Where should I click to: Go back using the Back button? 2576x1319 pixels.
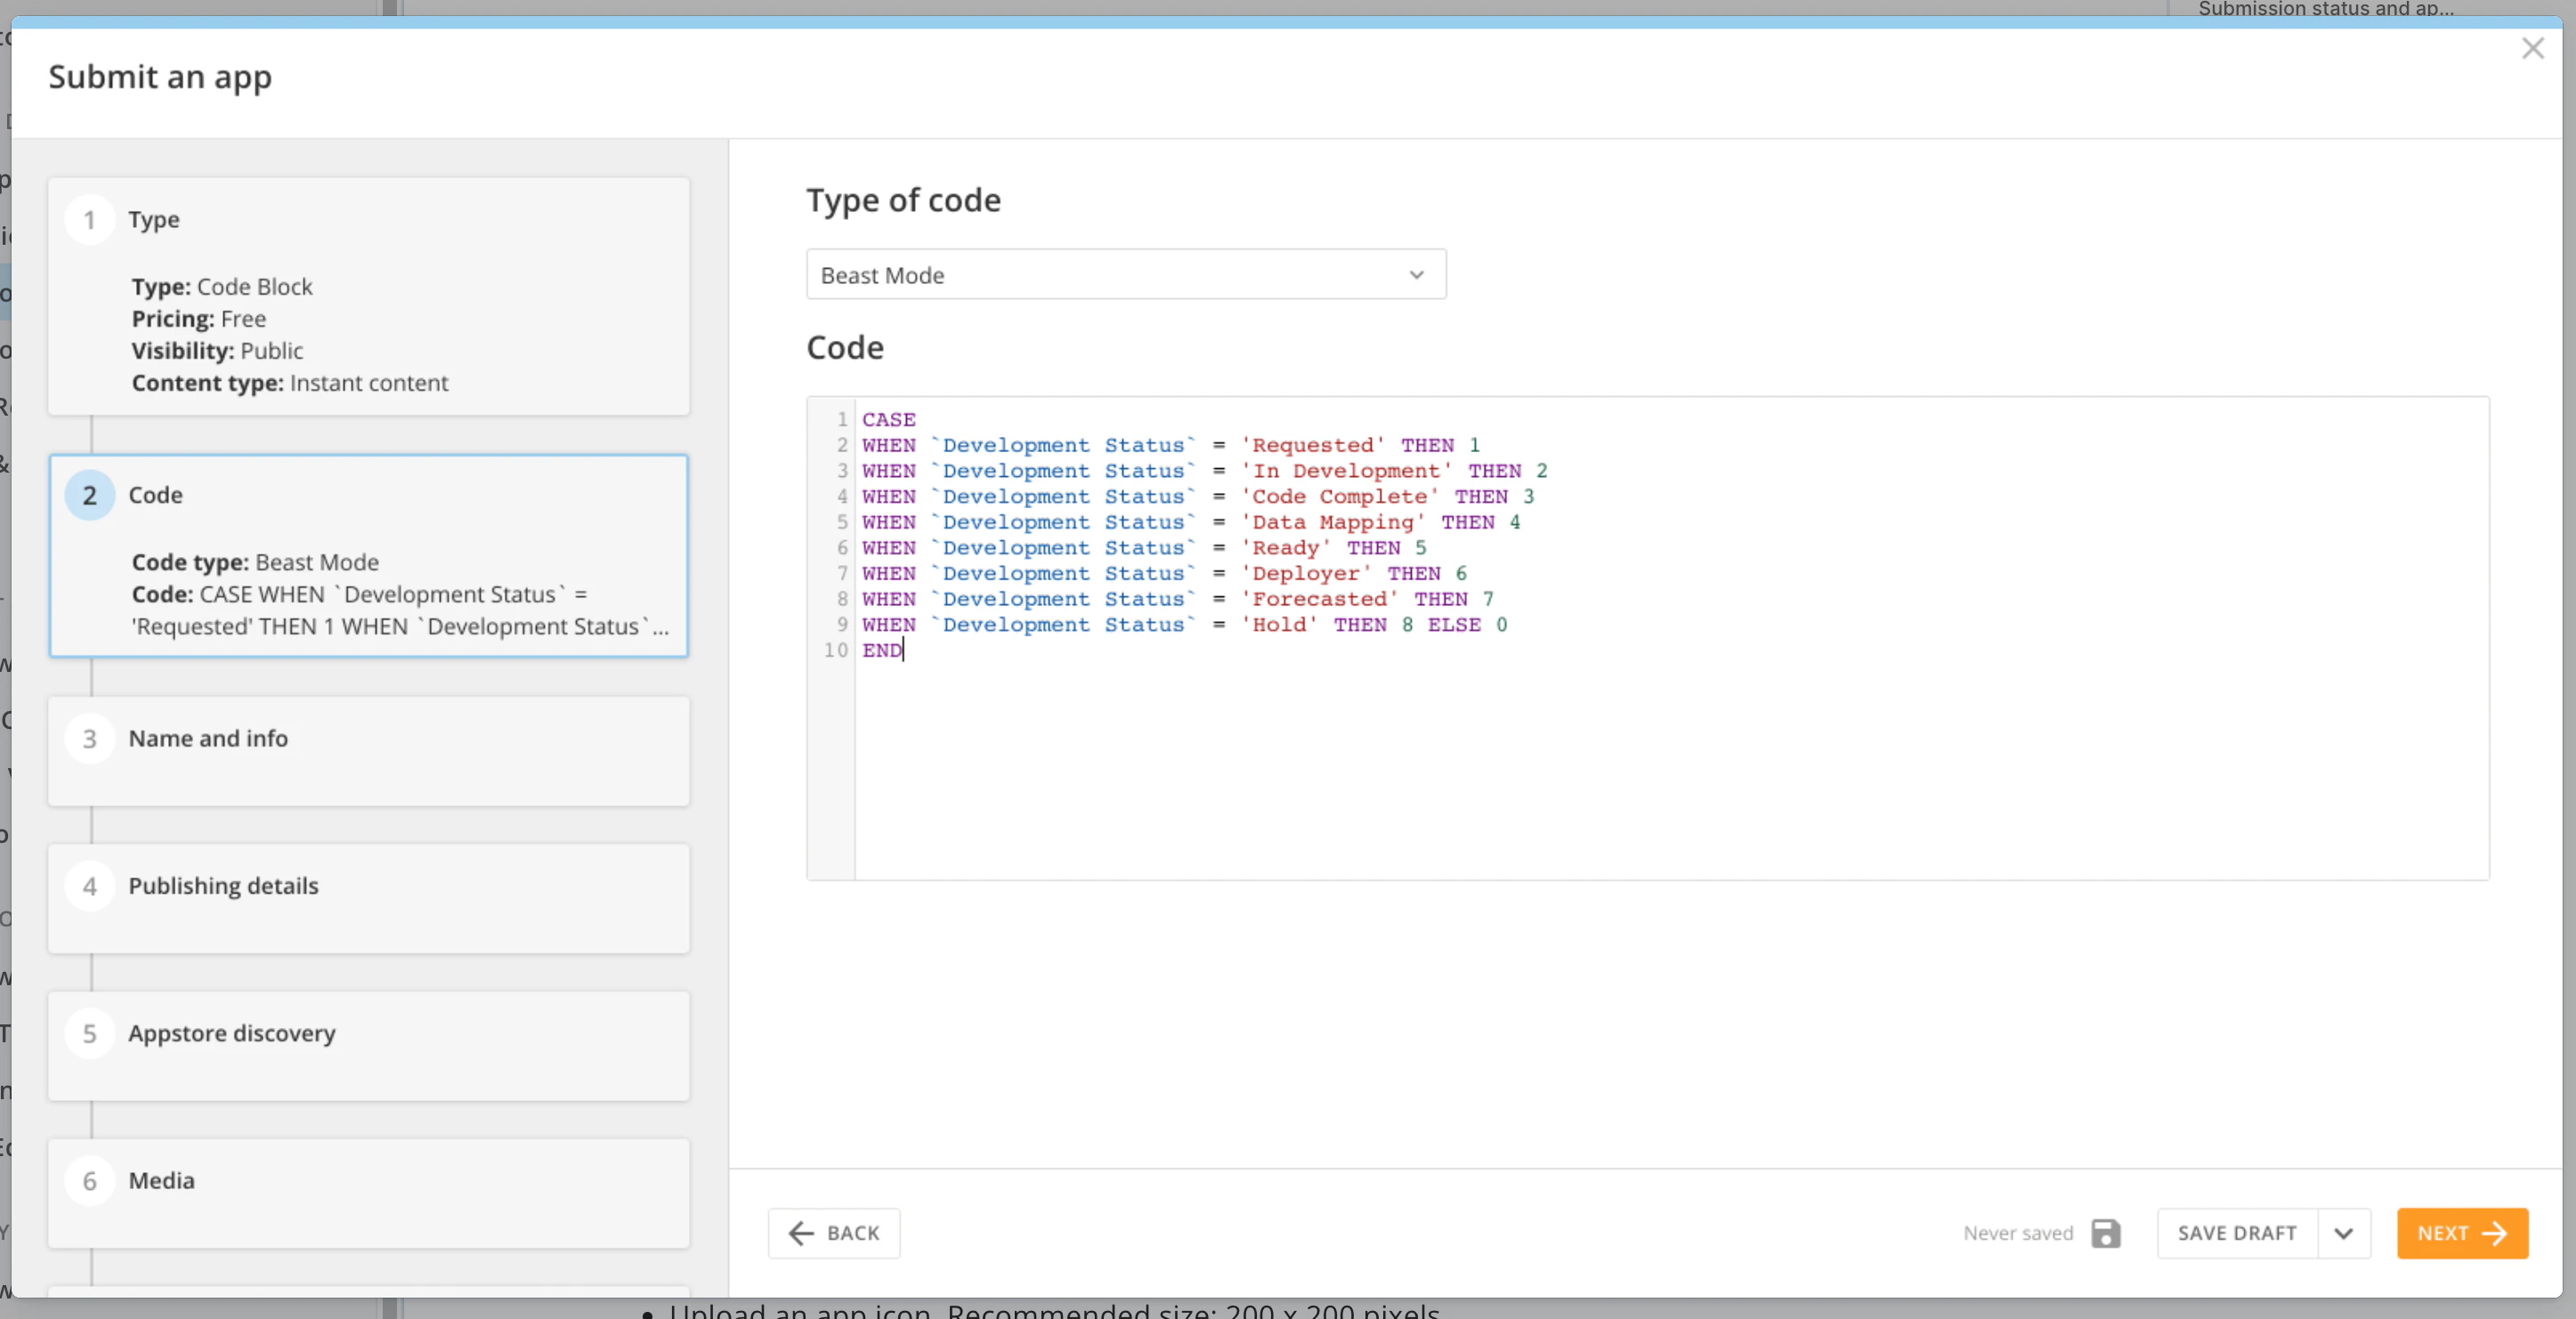tap(834, 1233)
